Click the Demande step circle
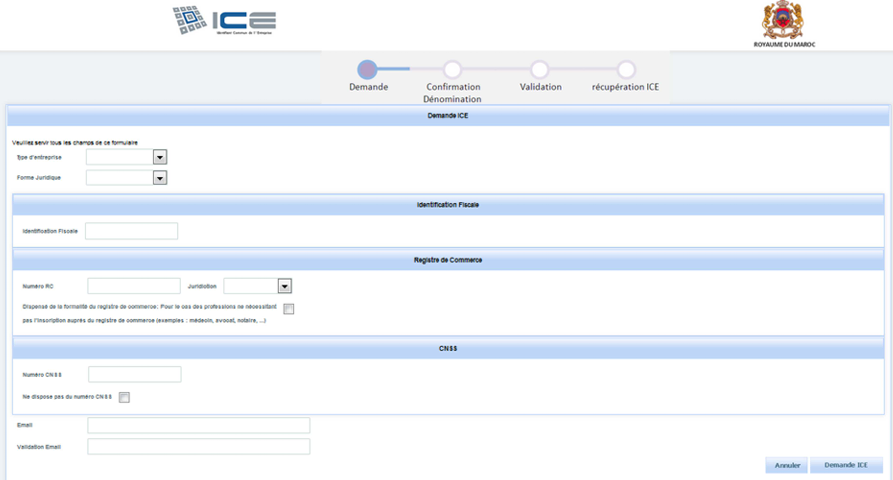893x480 pixels. pyautogui.click(x=367, y=69)
